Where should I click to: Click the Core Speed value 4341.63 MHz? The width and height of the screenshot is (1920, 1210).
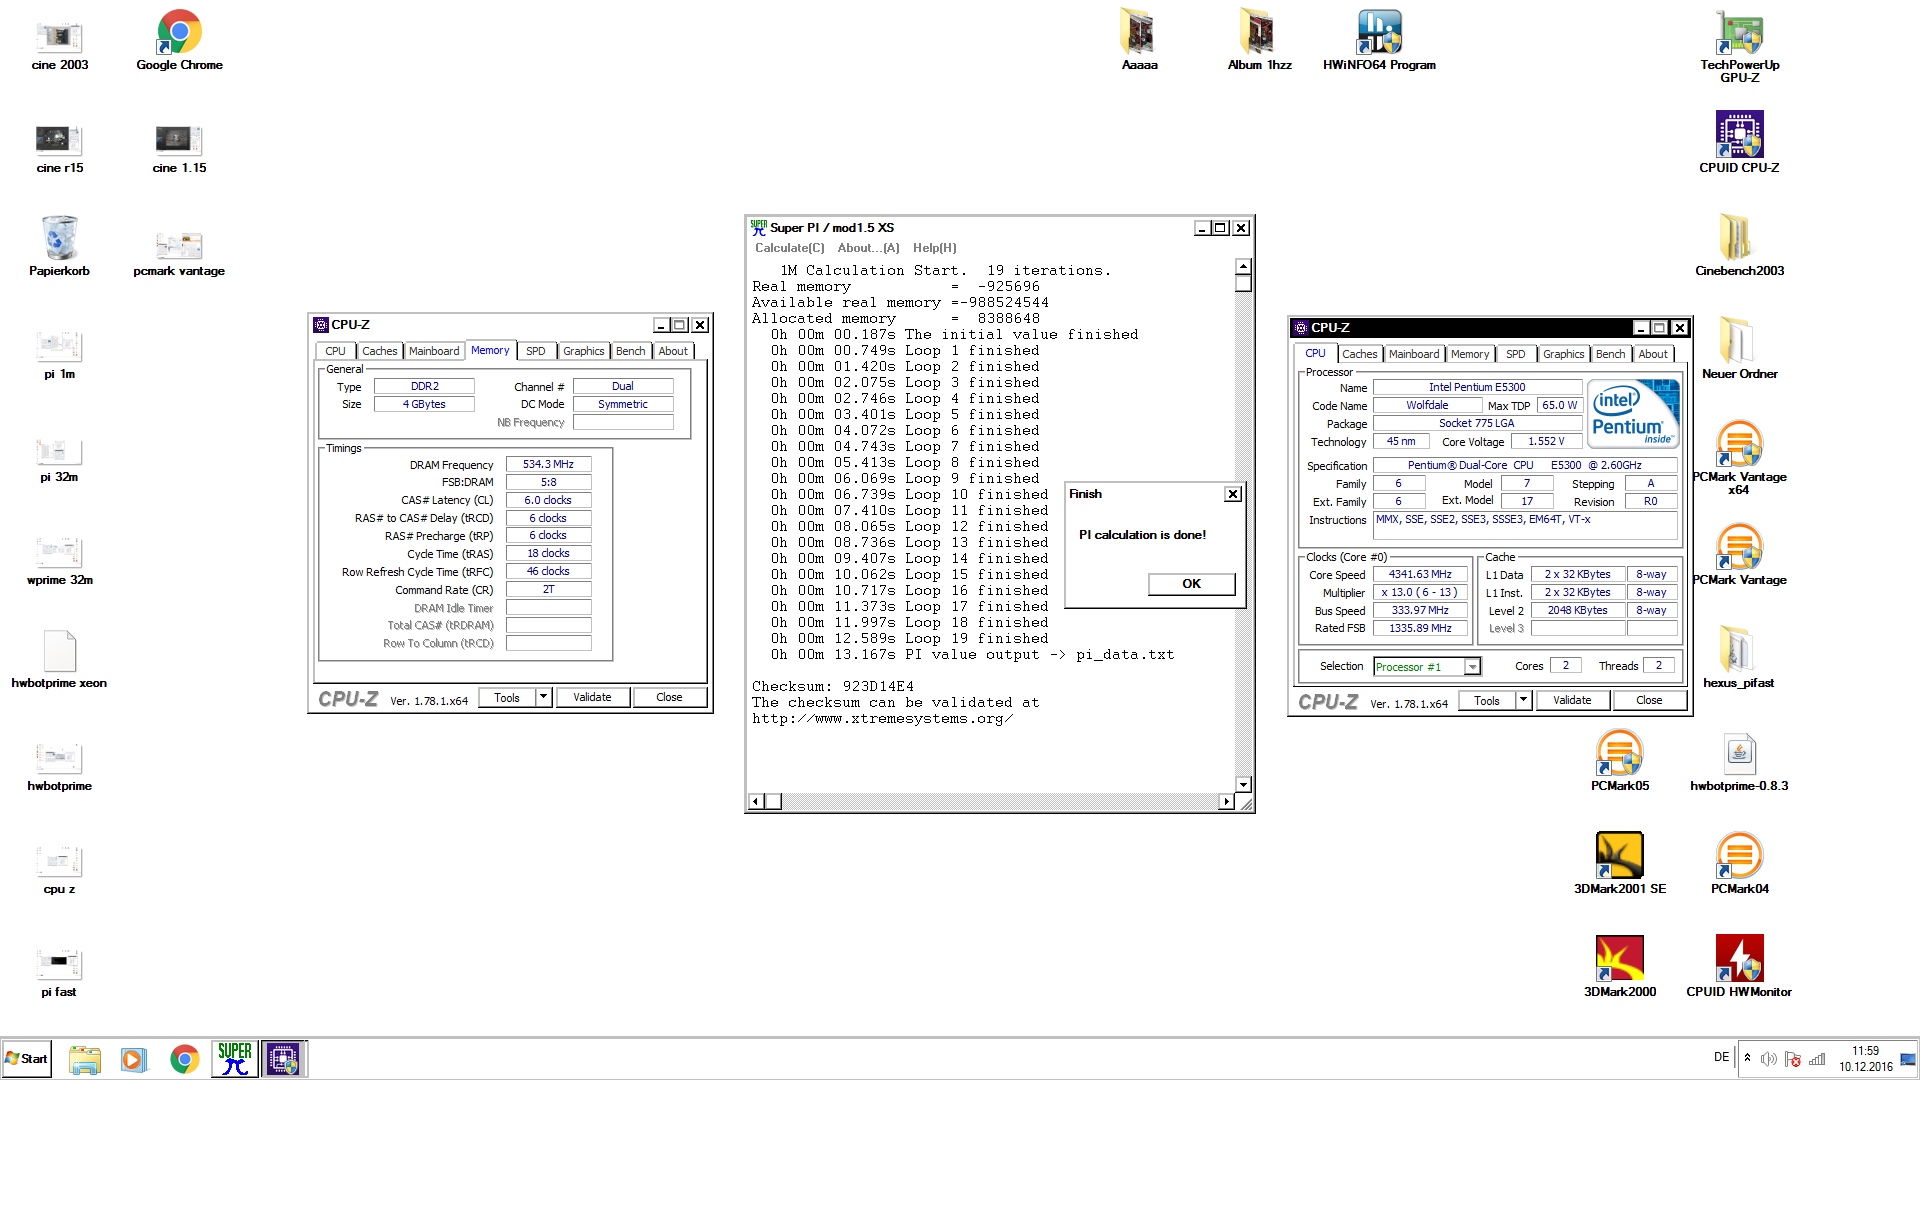[1420, 574]
